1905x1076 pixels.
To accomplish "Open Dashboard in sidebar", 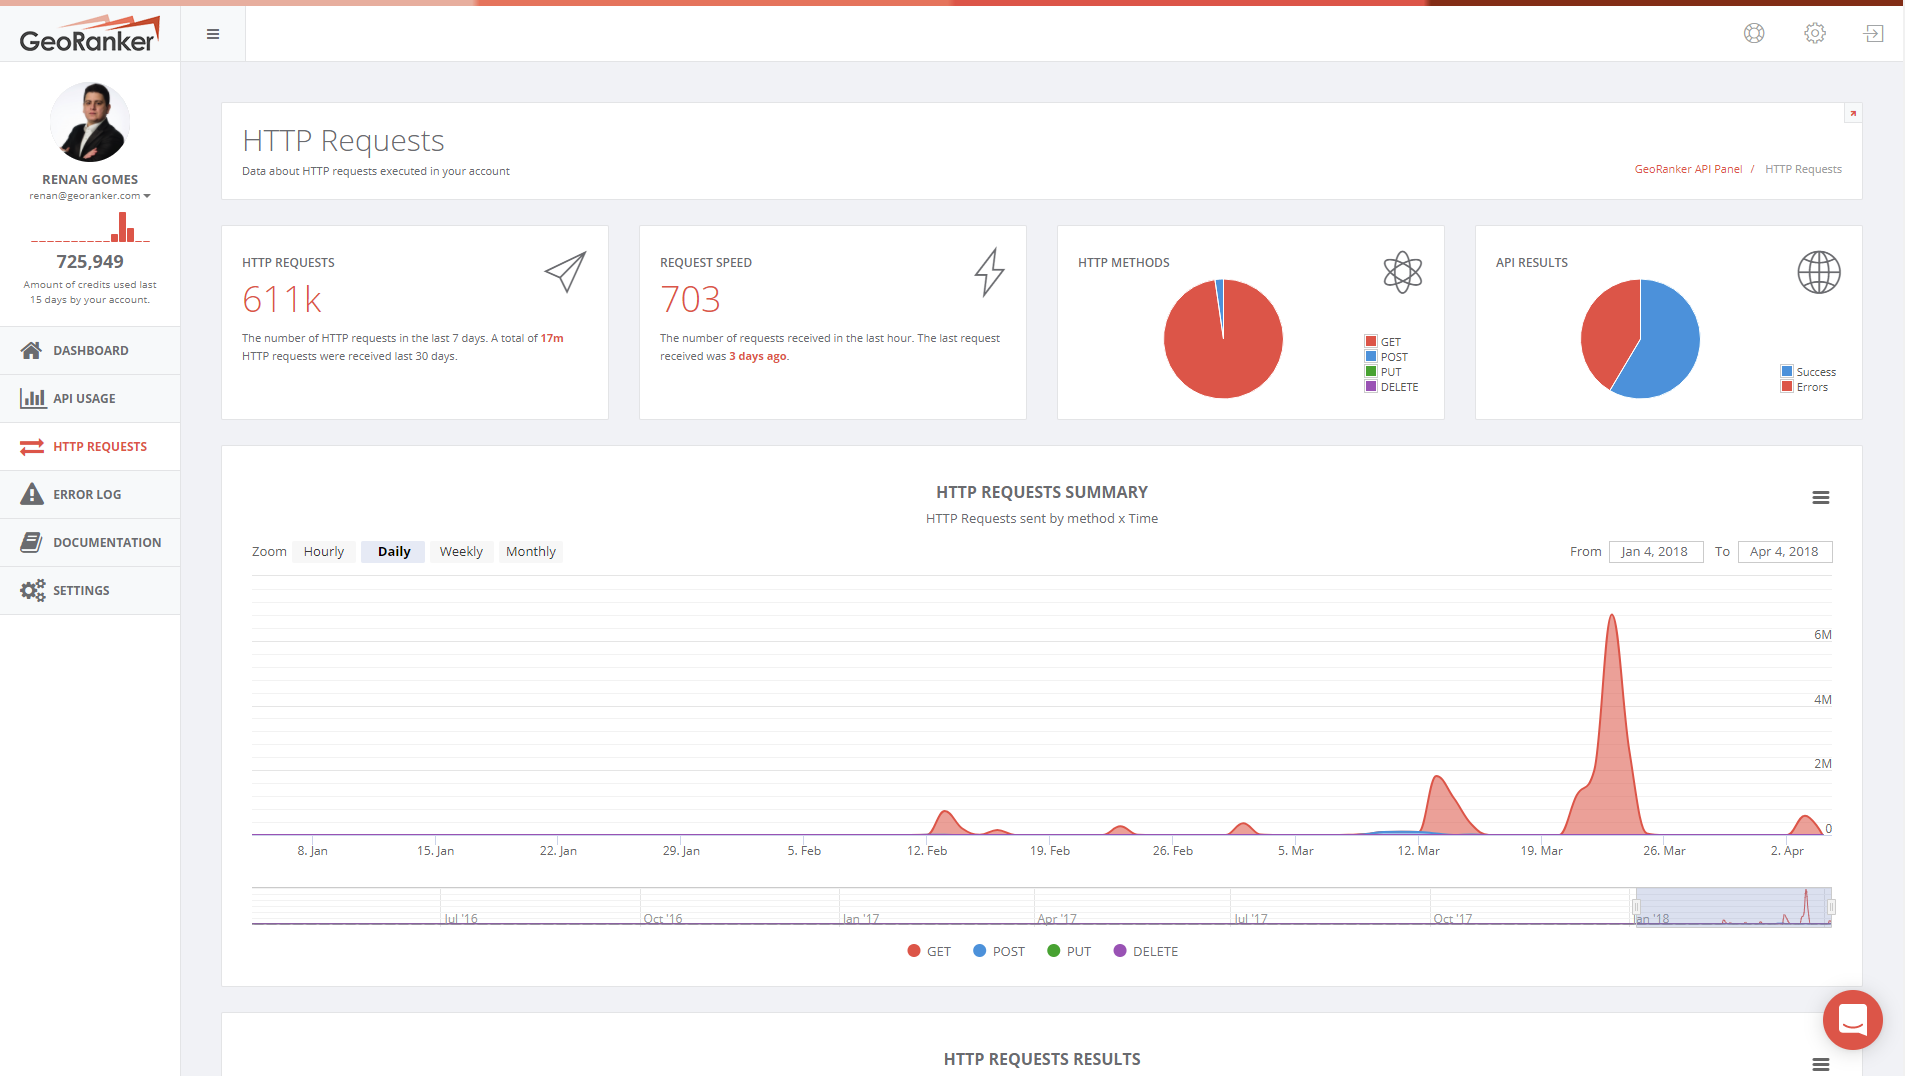I will coord(90,350).
